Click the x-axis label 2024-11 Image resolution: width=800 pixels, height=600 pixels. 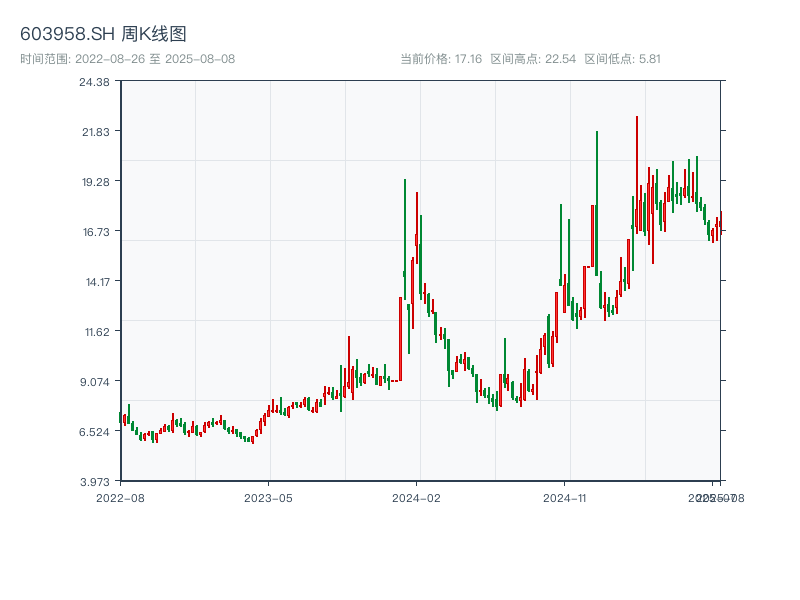pos(565,498)
